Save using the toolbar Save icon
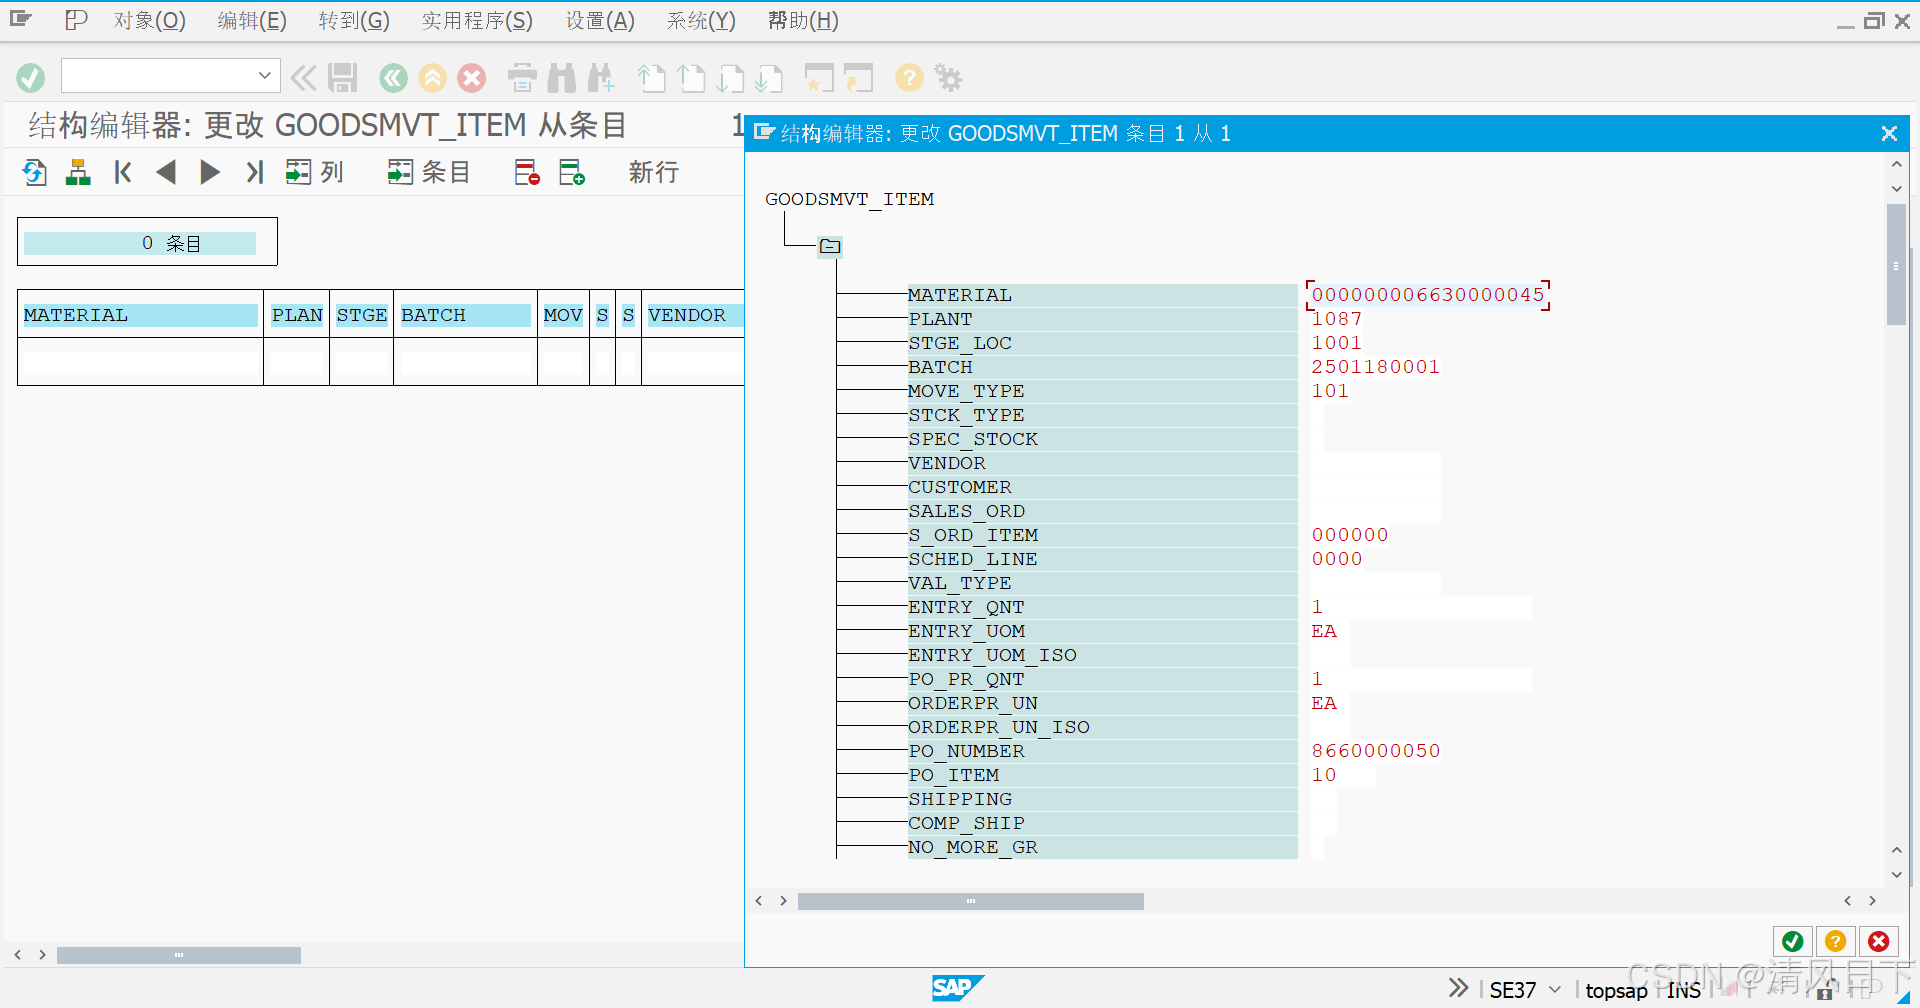 point(343,77)
